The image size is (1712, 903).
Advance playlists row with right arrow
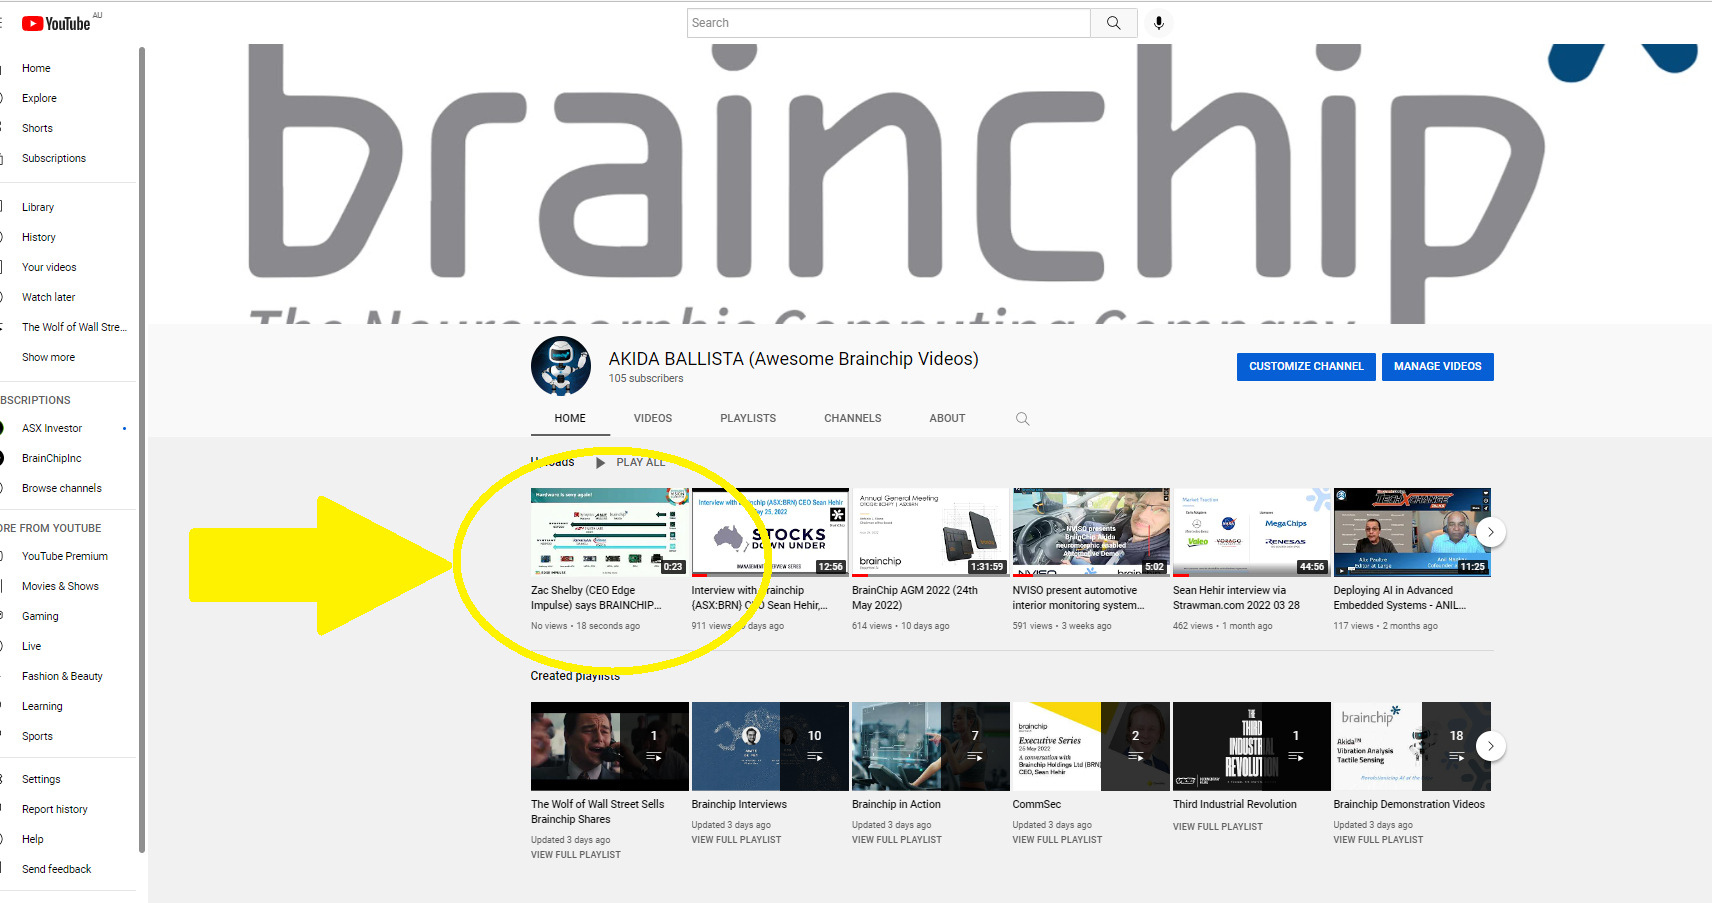tap(1490, 746)
